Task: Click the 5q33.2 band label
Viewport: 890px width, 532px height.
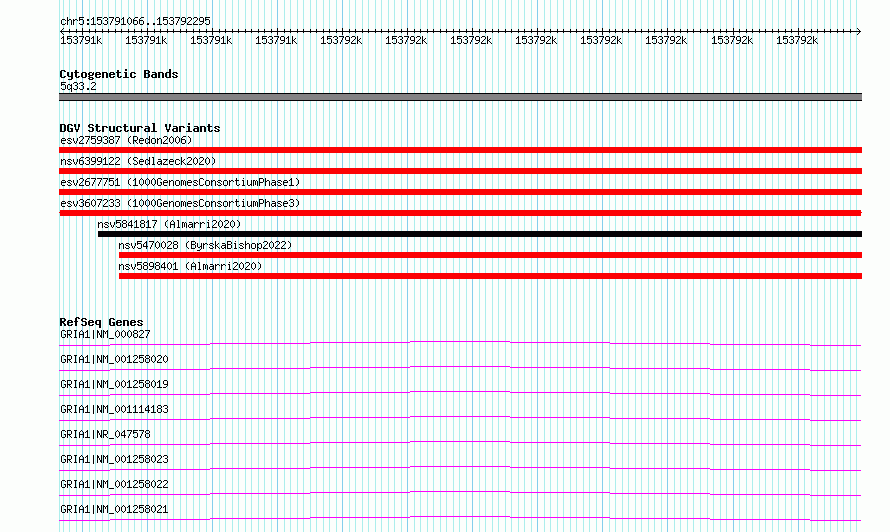Action: click(78, 86)
